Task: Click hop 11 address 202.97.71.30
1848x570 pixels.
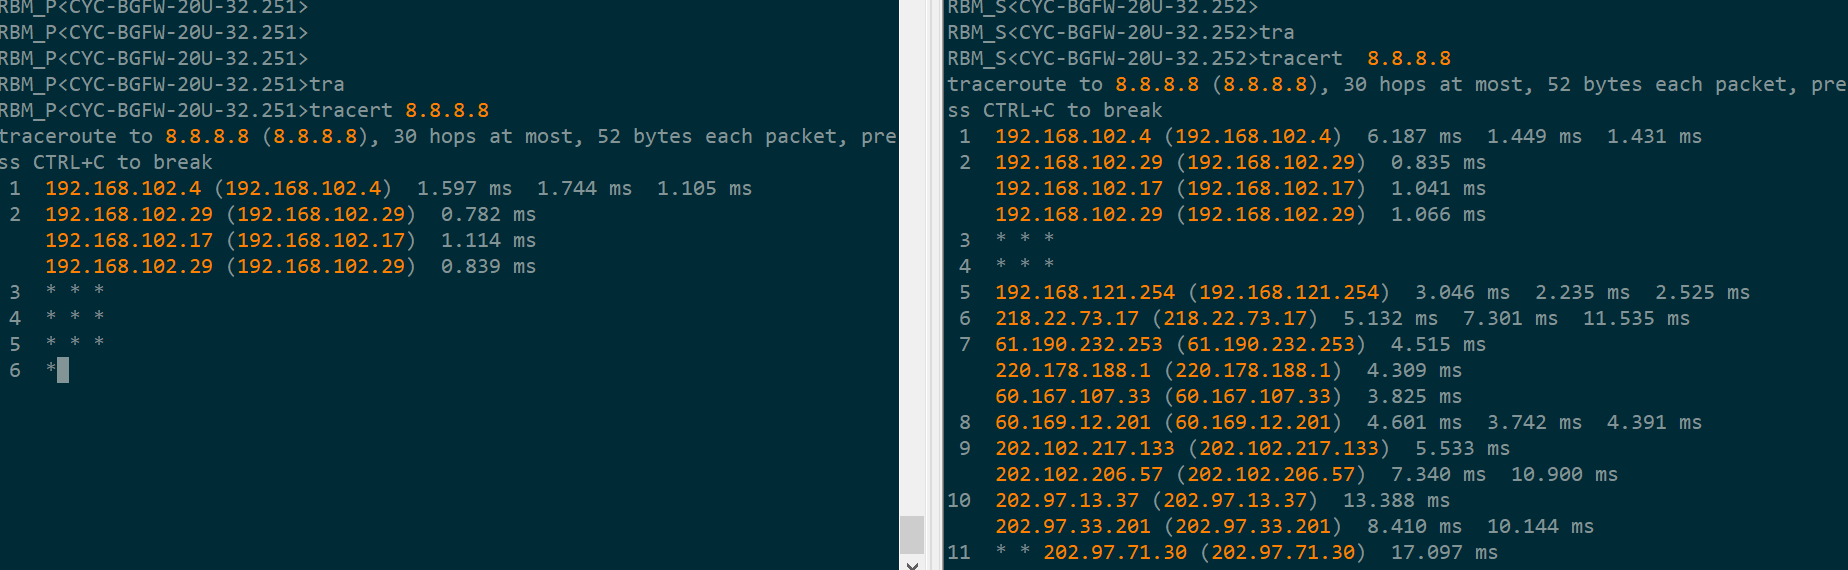Action: click(1115, 553)
